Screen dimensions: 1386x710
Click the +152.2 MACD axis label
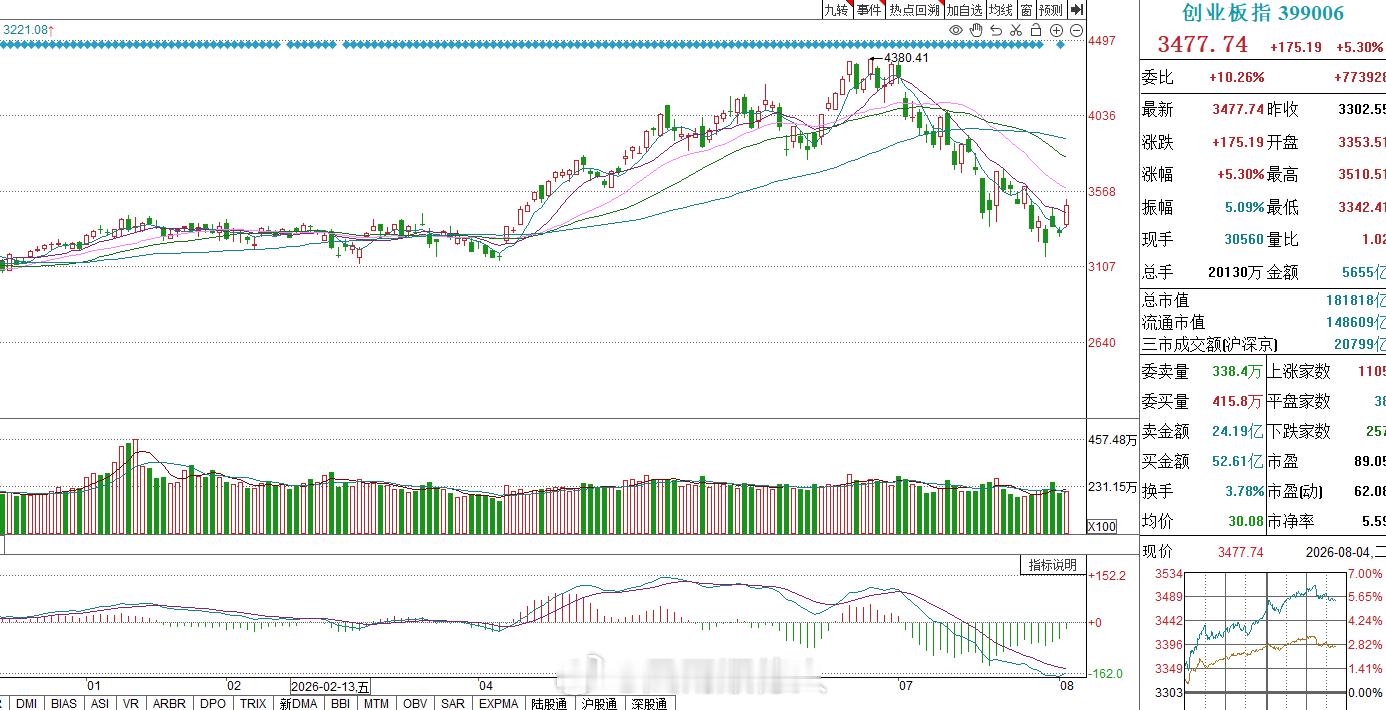point(1109,575)
